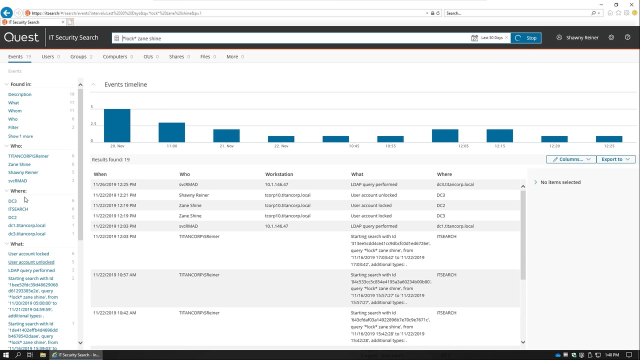The image size is (640, 360).
Task: Open Task View on taskbar
Action: point(30,355)
